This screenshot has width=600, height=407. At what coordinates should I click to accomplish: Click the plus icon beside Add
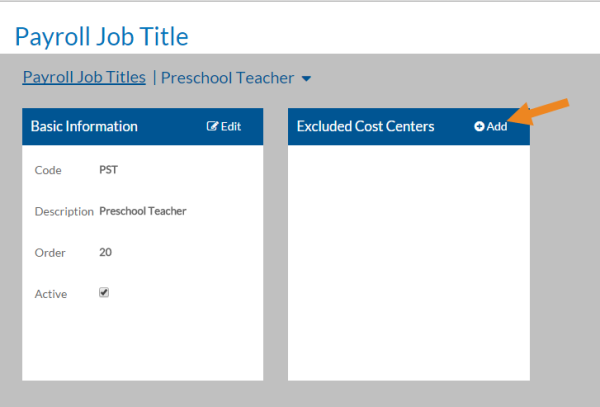click(479, 127)
